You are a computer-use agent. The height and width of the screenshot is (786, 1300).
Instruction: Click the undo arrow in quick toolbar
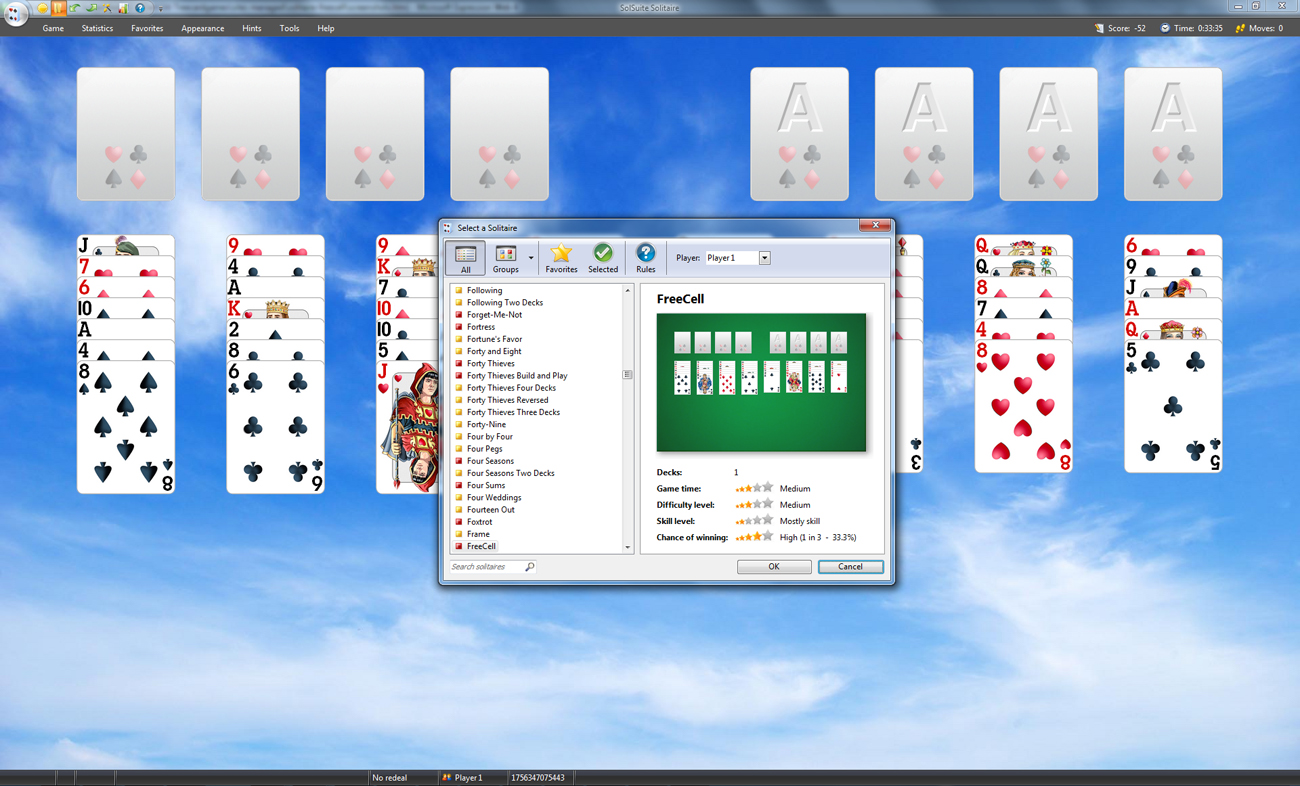pos(75,8)
